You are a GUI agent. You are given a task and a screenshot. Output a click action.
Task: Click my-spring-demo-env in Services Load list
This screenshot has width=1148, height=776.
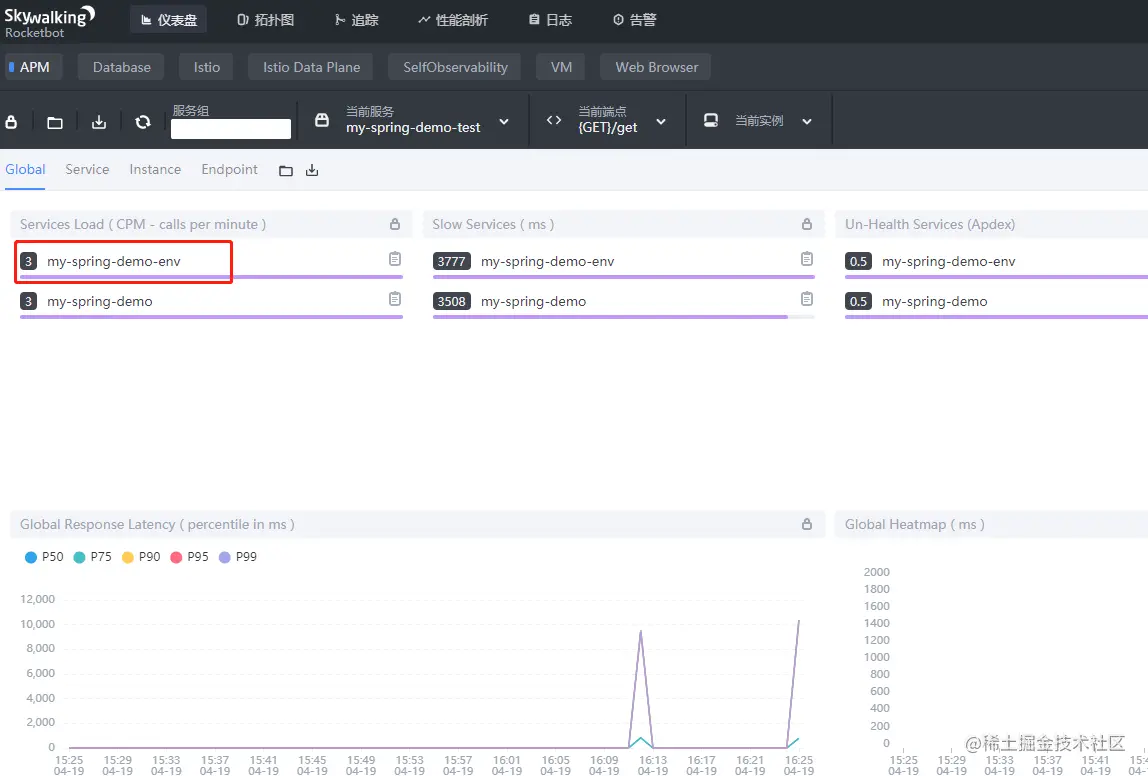[113, 261]
